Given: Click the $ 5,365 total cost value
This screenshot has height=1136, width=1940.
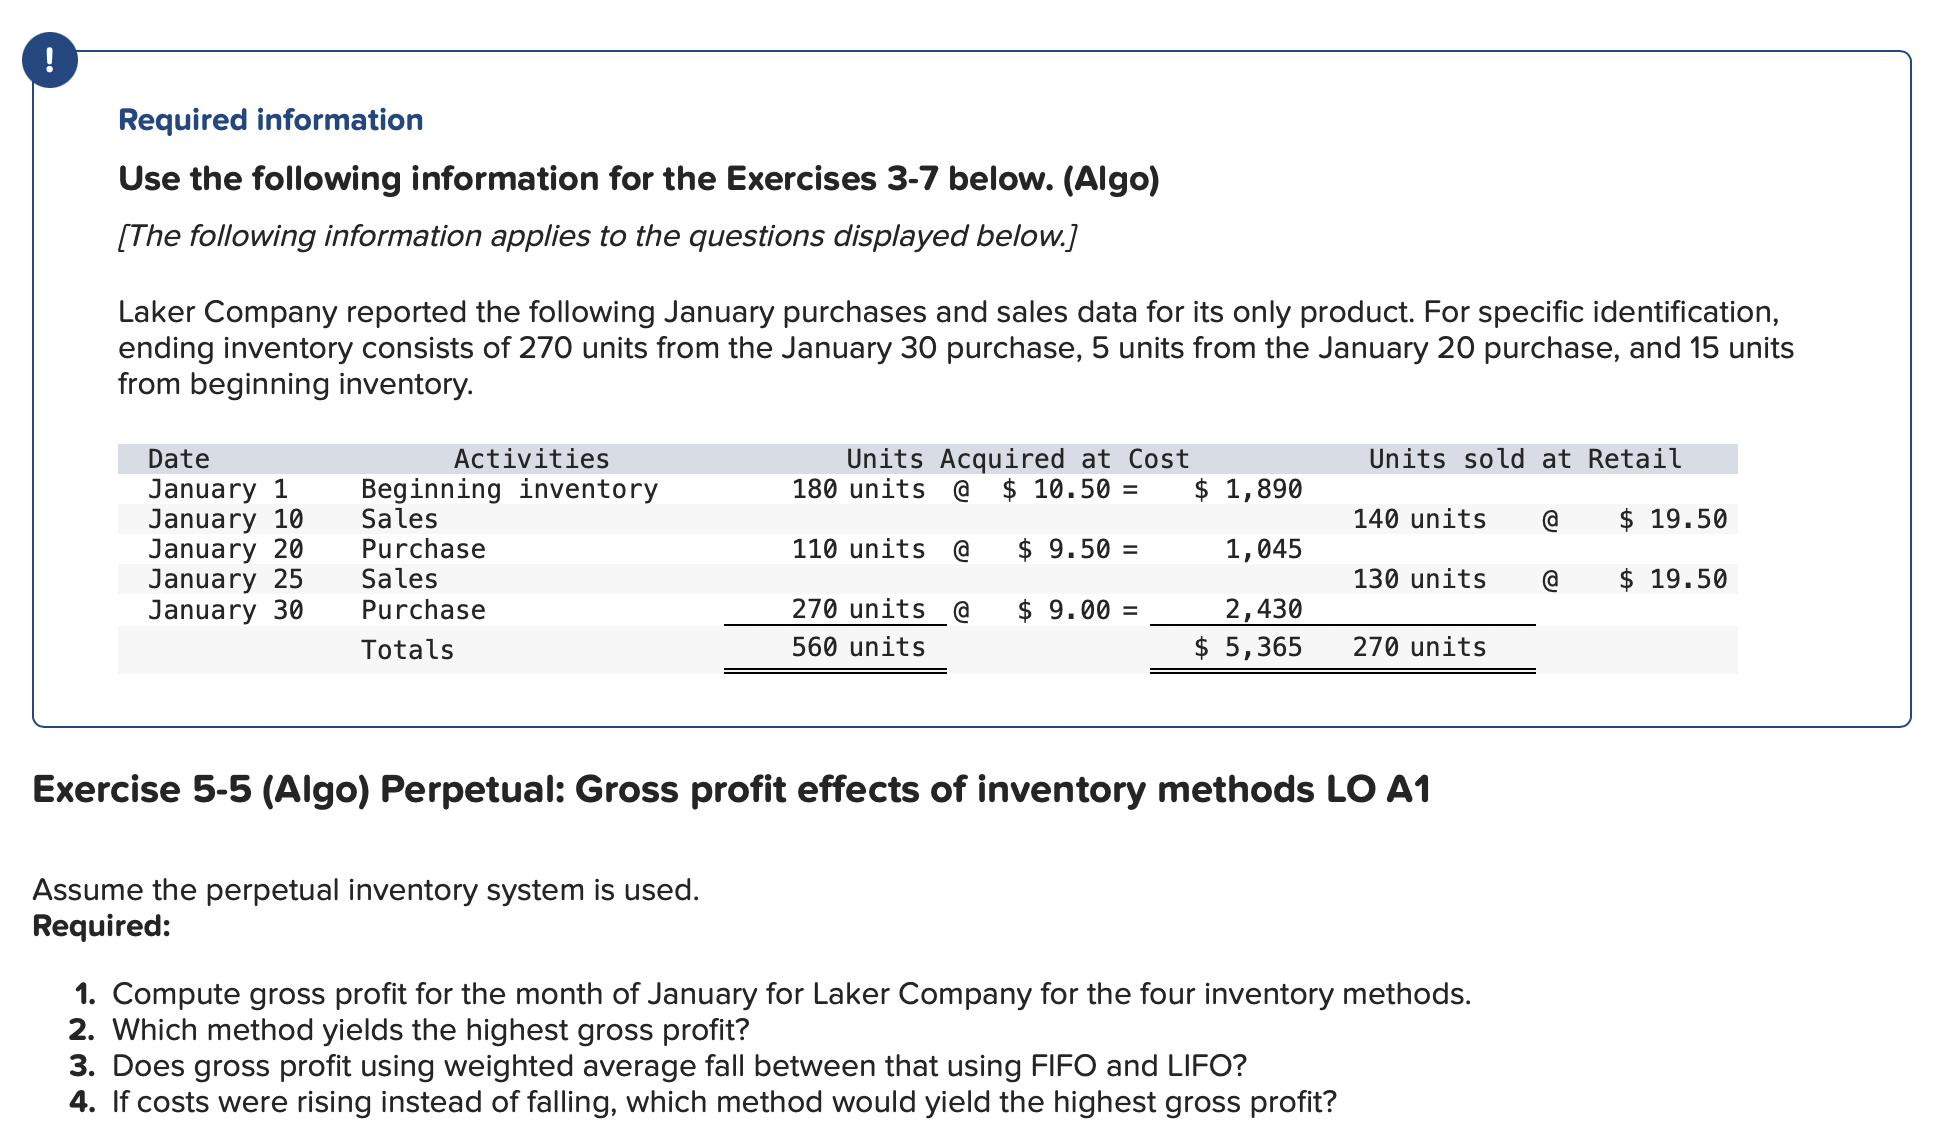Looking at the screenshot, I should pyautogui.click(x=1248, y=647).
